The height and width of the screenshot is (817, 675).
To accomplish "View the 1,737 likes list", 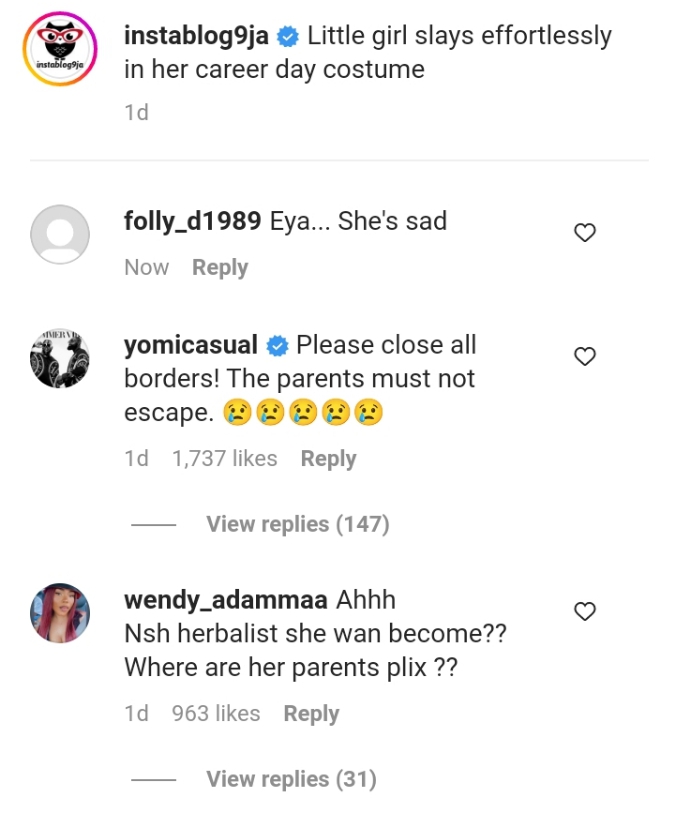I will coord(225,459).
